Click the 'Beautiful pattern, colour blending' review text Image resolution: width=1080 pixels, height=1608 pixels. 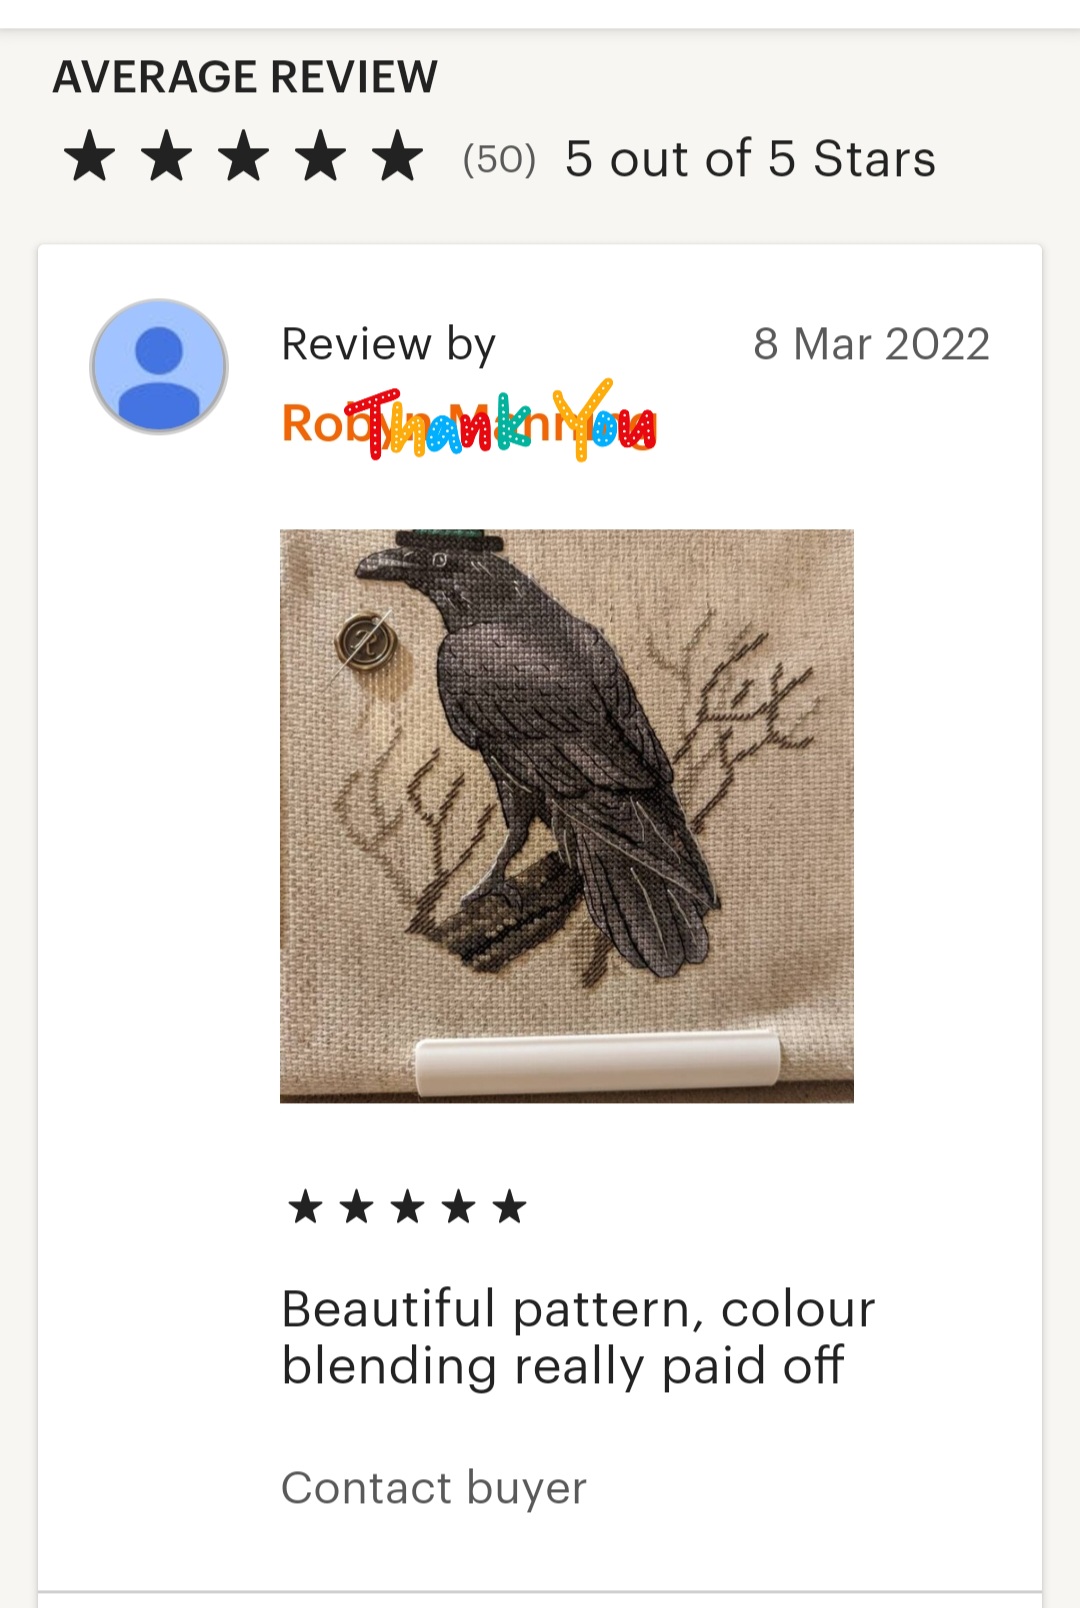(x=578, y=1338)
